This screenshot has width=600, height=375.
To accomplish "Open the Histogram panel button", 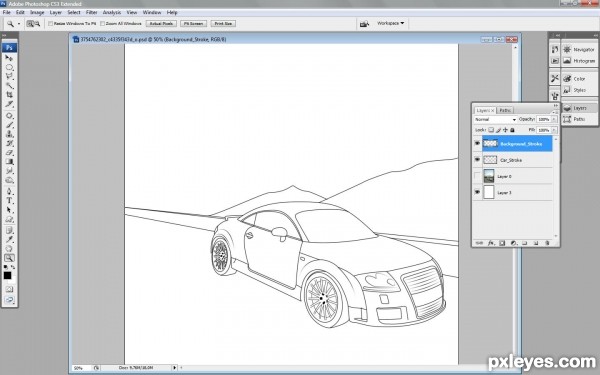I will pos(579,61).
